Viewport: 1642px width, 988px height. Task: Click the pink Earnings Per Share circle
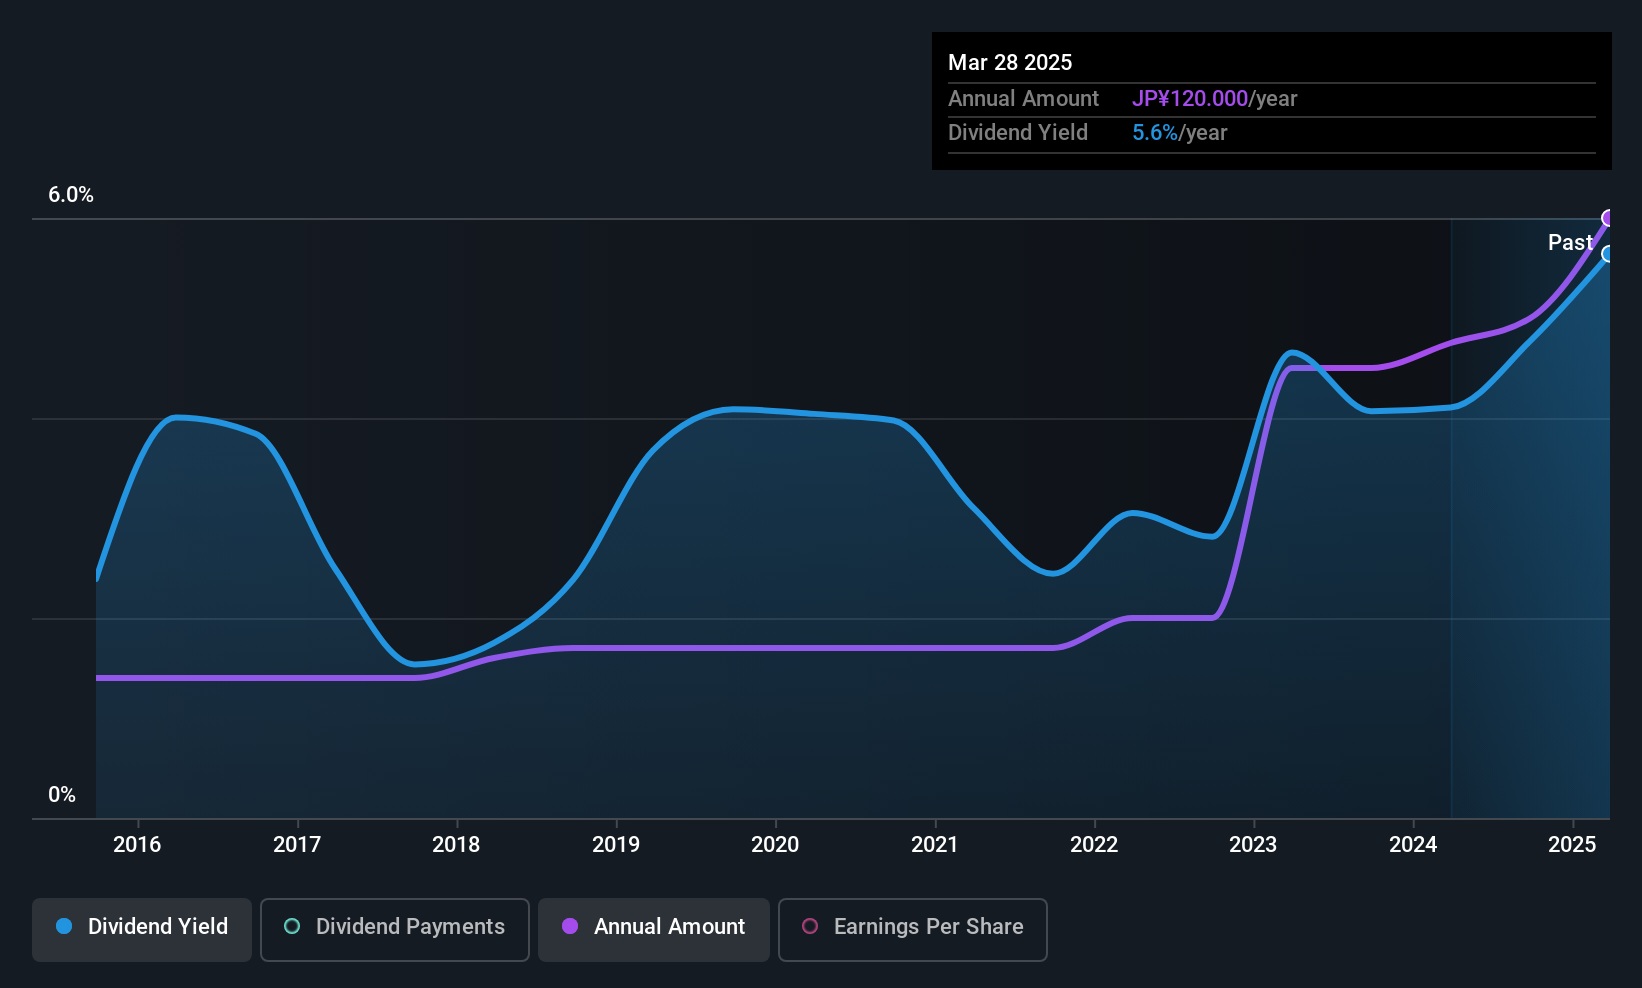(x=810, y=926)
